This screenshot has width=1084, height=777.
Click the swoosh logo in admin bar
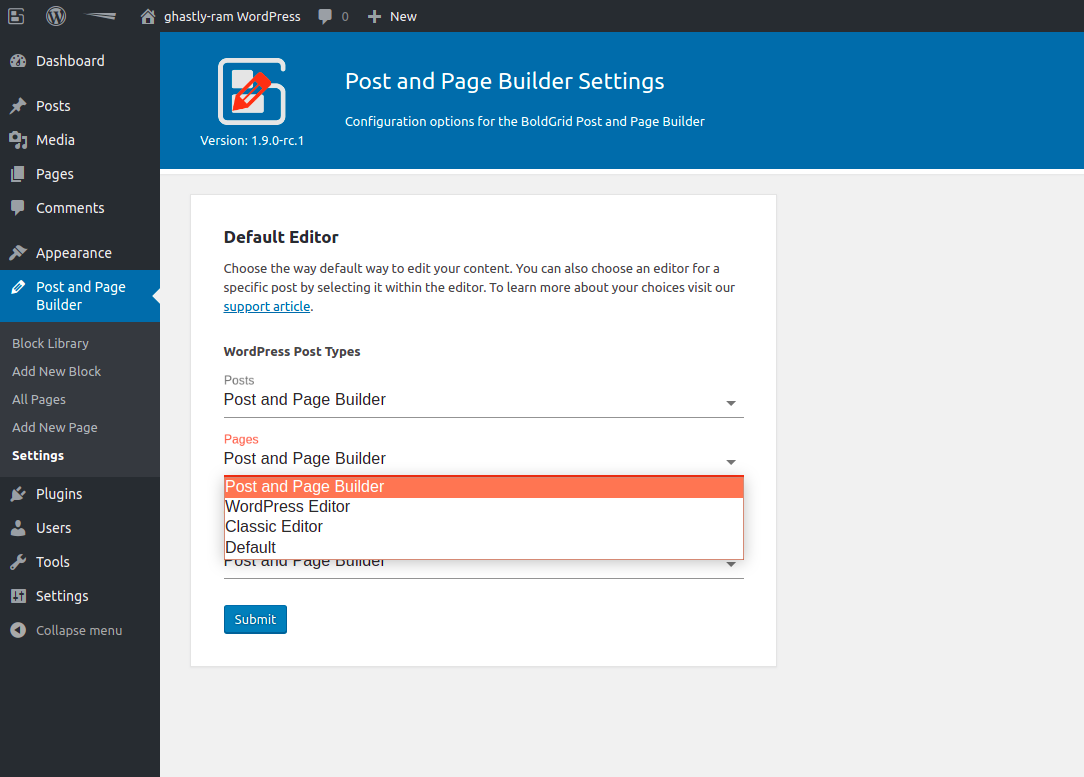tap(101, 16)
